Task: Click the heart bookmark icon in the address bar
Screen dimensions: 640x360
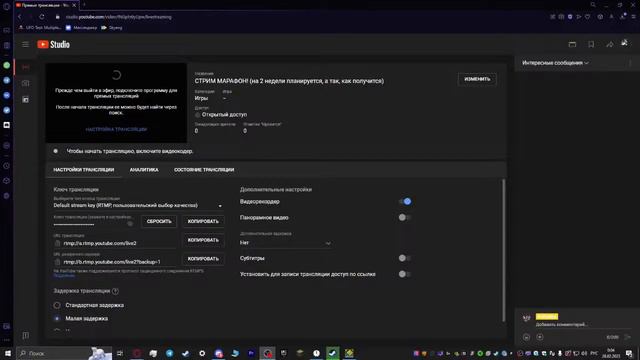Action: coord(588,17)
